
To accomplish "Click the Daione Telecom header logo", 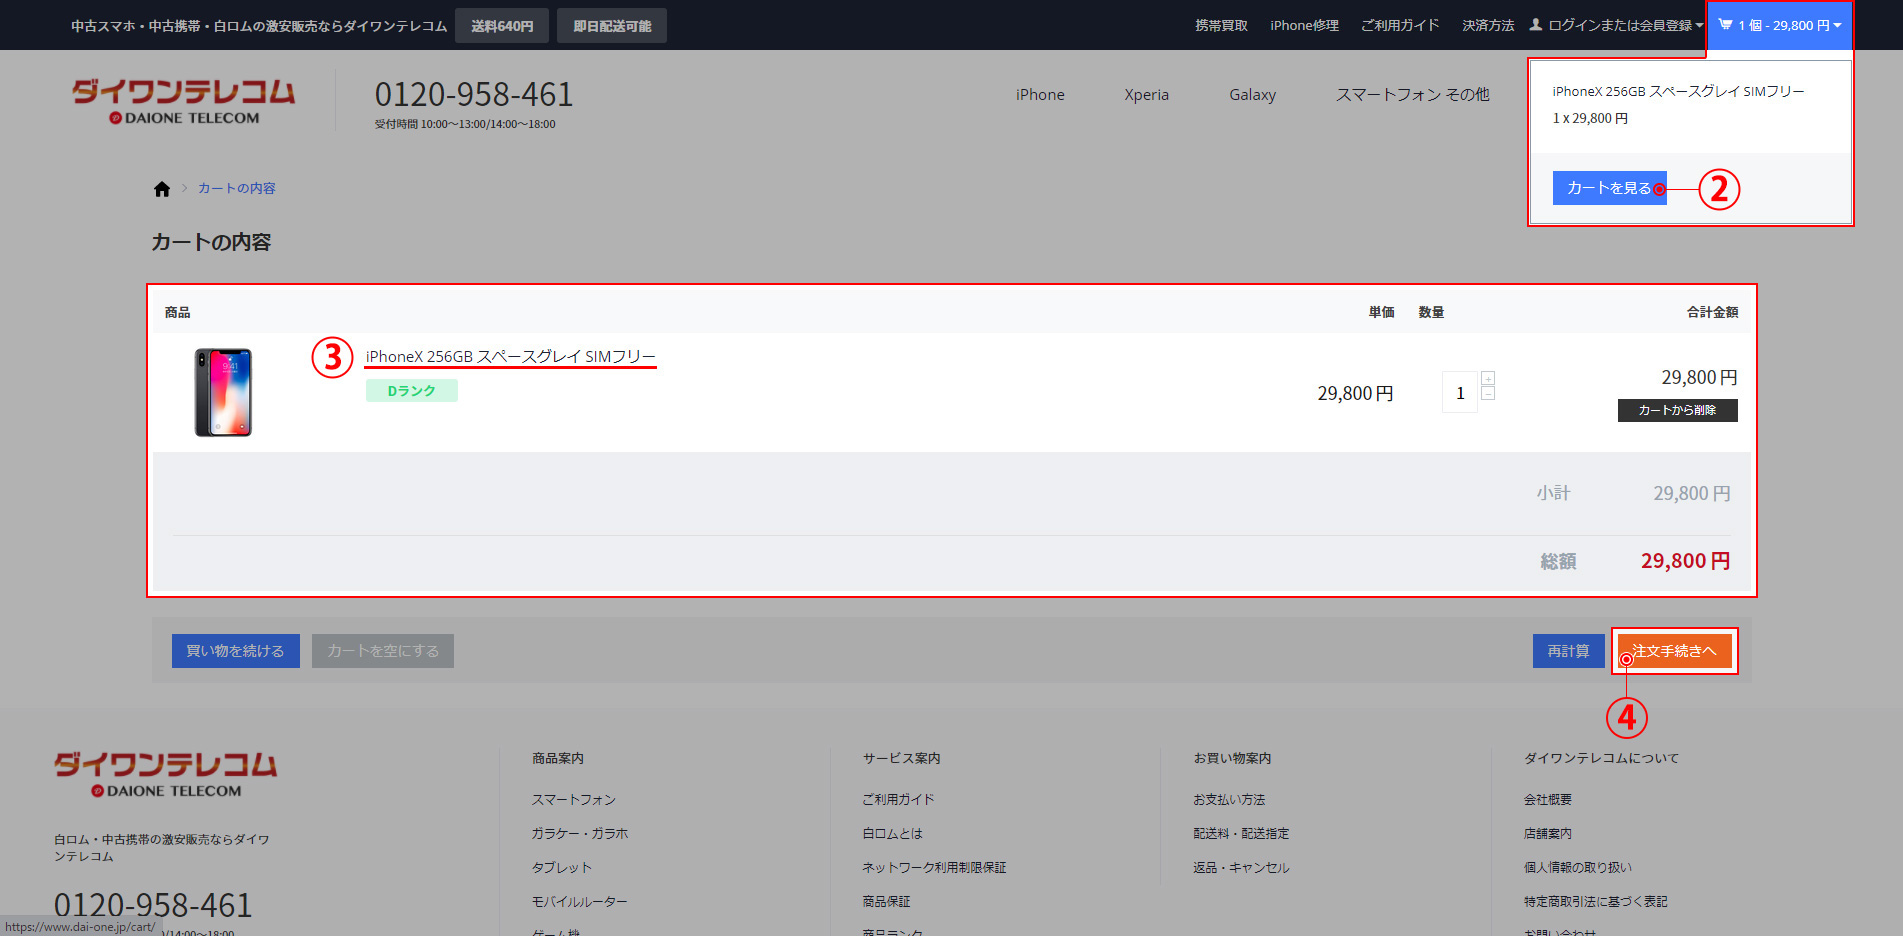I will (x=184, y=102).
